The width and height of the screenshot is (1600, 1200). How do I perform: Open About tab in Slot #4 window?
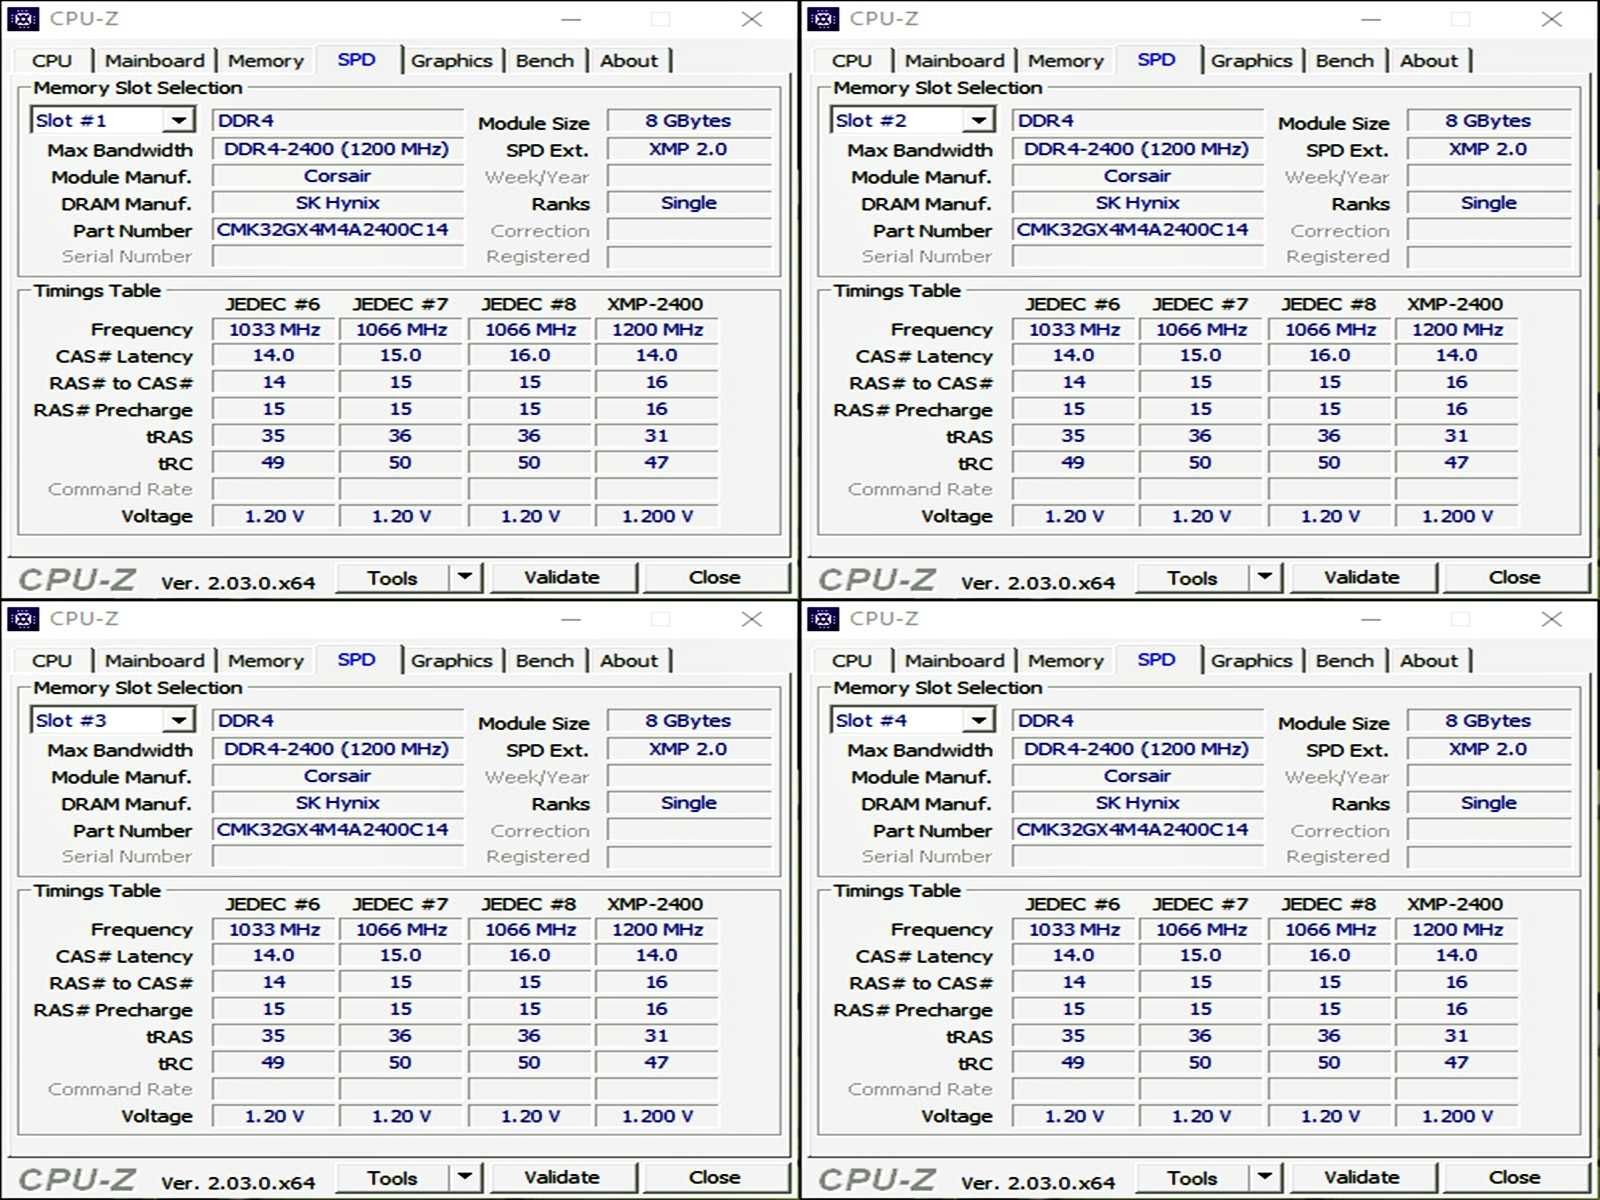tap(1429, 661)
